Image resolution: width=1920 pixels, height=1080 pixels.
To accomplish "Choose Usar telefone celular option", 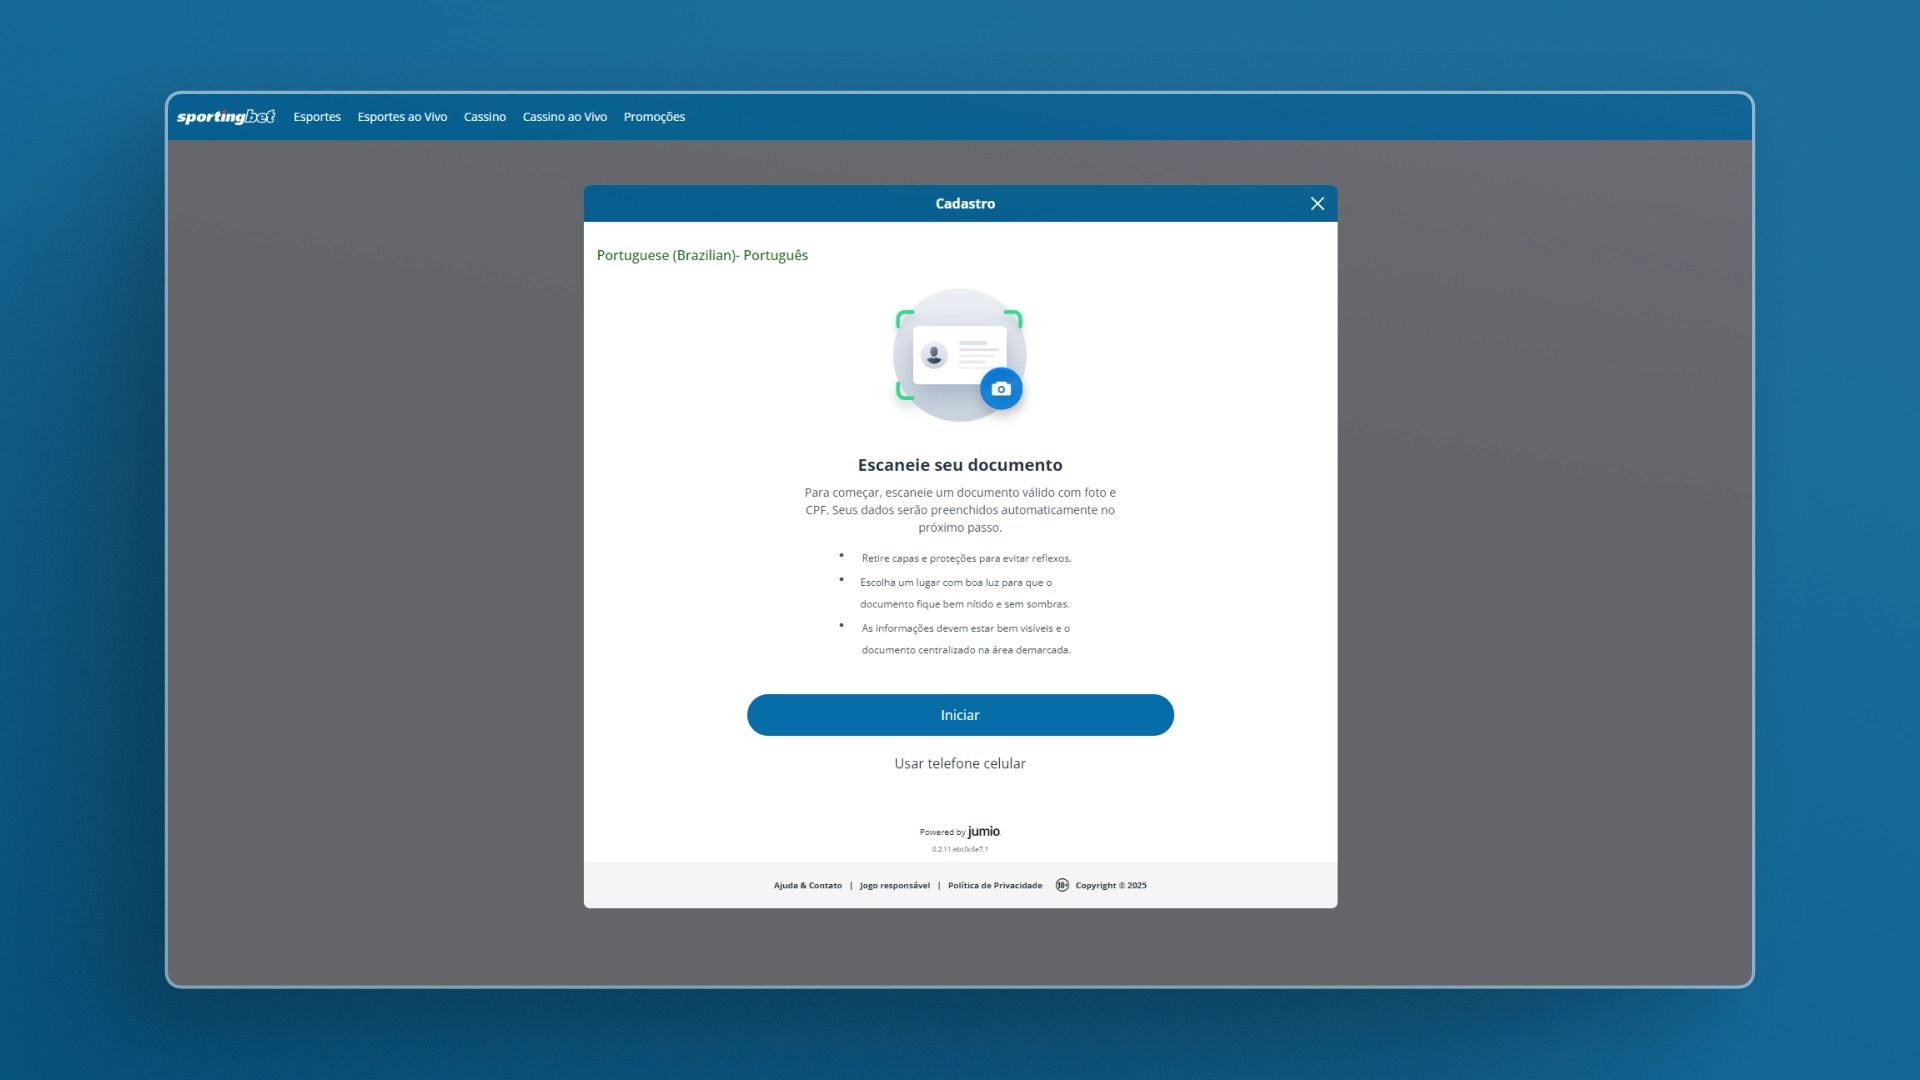I will [x=960, y=764].
